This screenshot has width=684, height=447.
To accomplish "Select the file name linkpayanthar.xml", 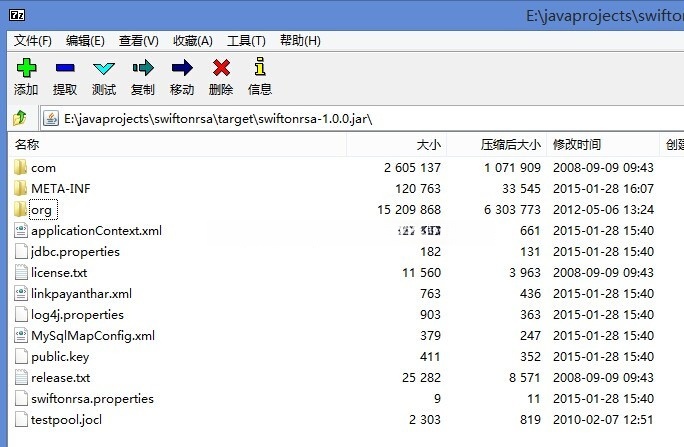I will [81, 293].
